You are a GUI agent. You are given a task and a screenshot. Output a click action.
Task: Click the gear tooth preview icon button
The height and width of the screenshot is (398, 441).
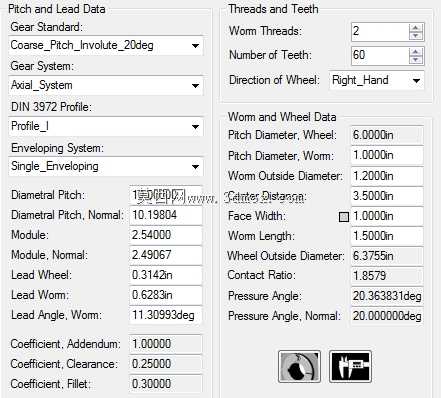pyautogui.click(x=299, y=366)
